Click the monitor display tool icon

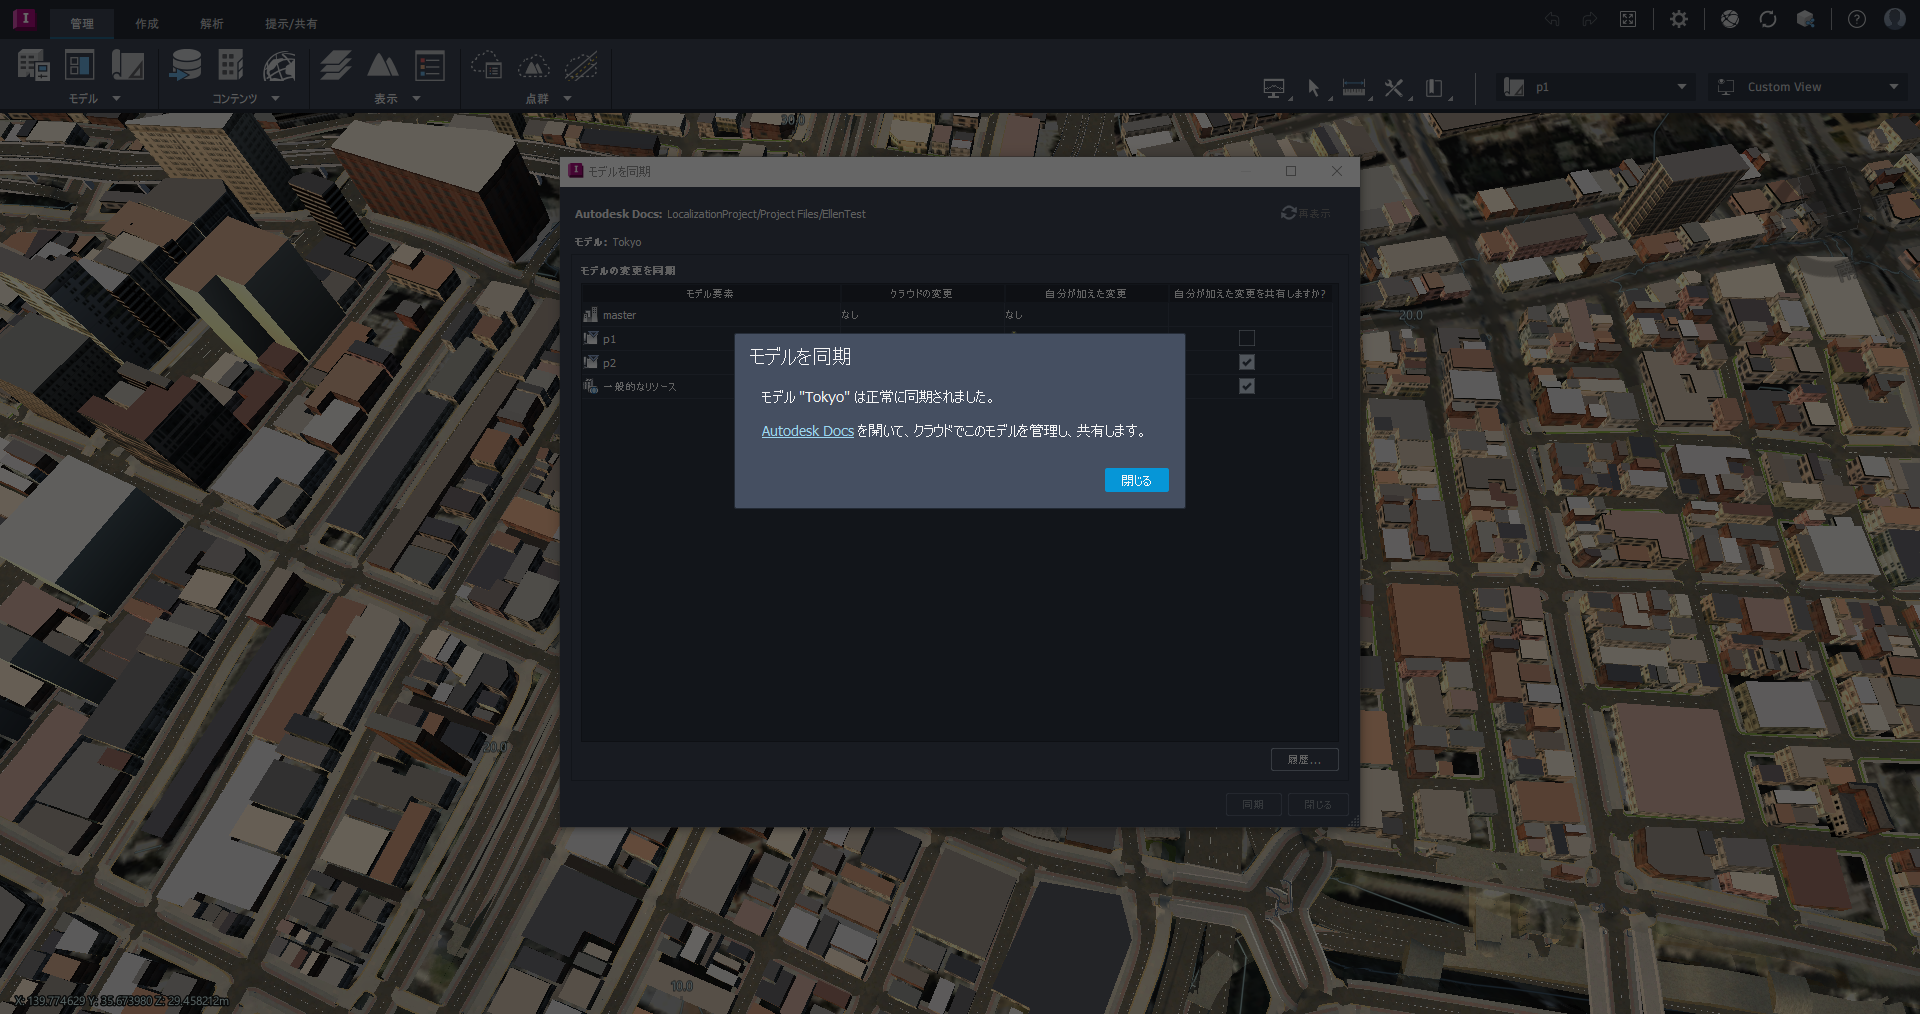pyautogui.click(x=1274, y=88)
